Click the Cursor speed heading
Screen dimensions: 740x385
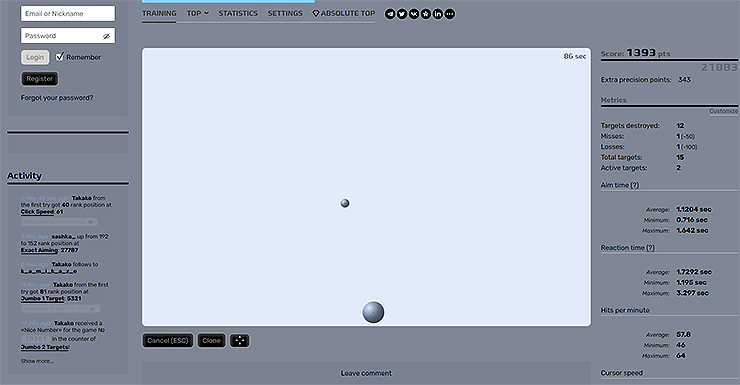622,373
